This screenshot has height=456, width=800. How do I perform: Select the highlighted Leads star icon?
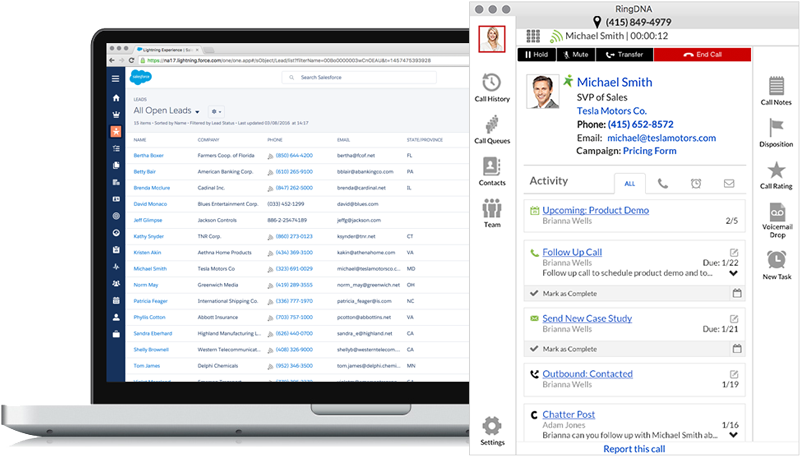click(116, 132)
